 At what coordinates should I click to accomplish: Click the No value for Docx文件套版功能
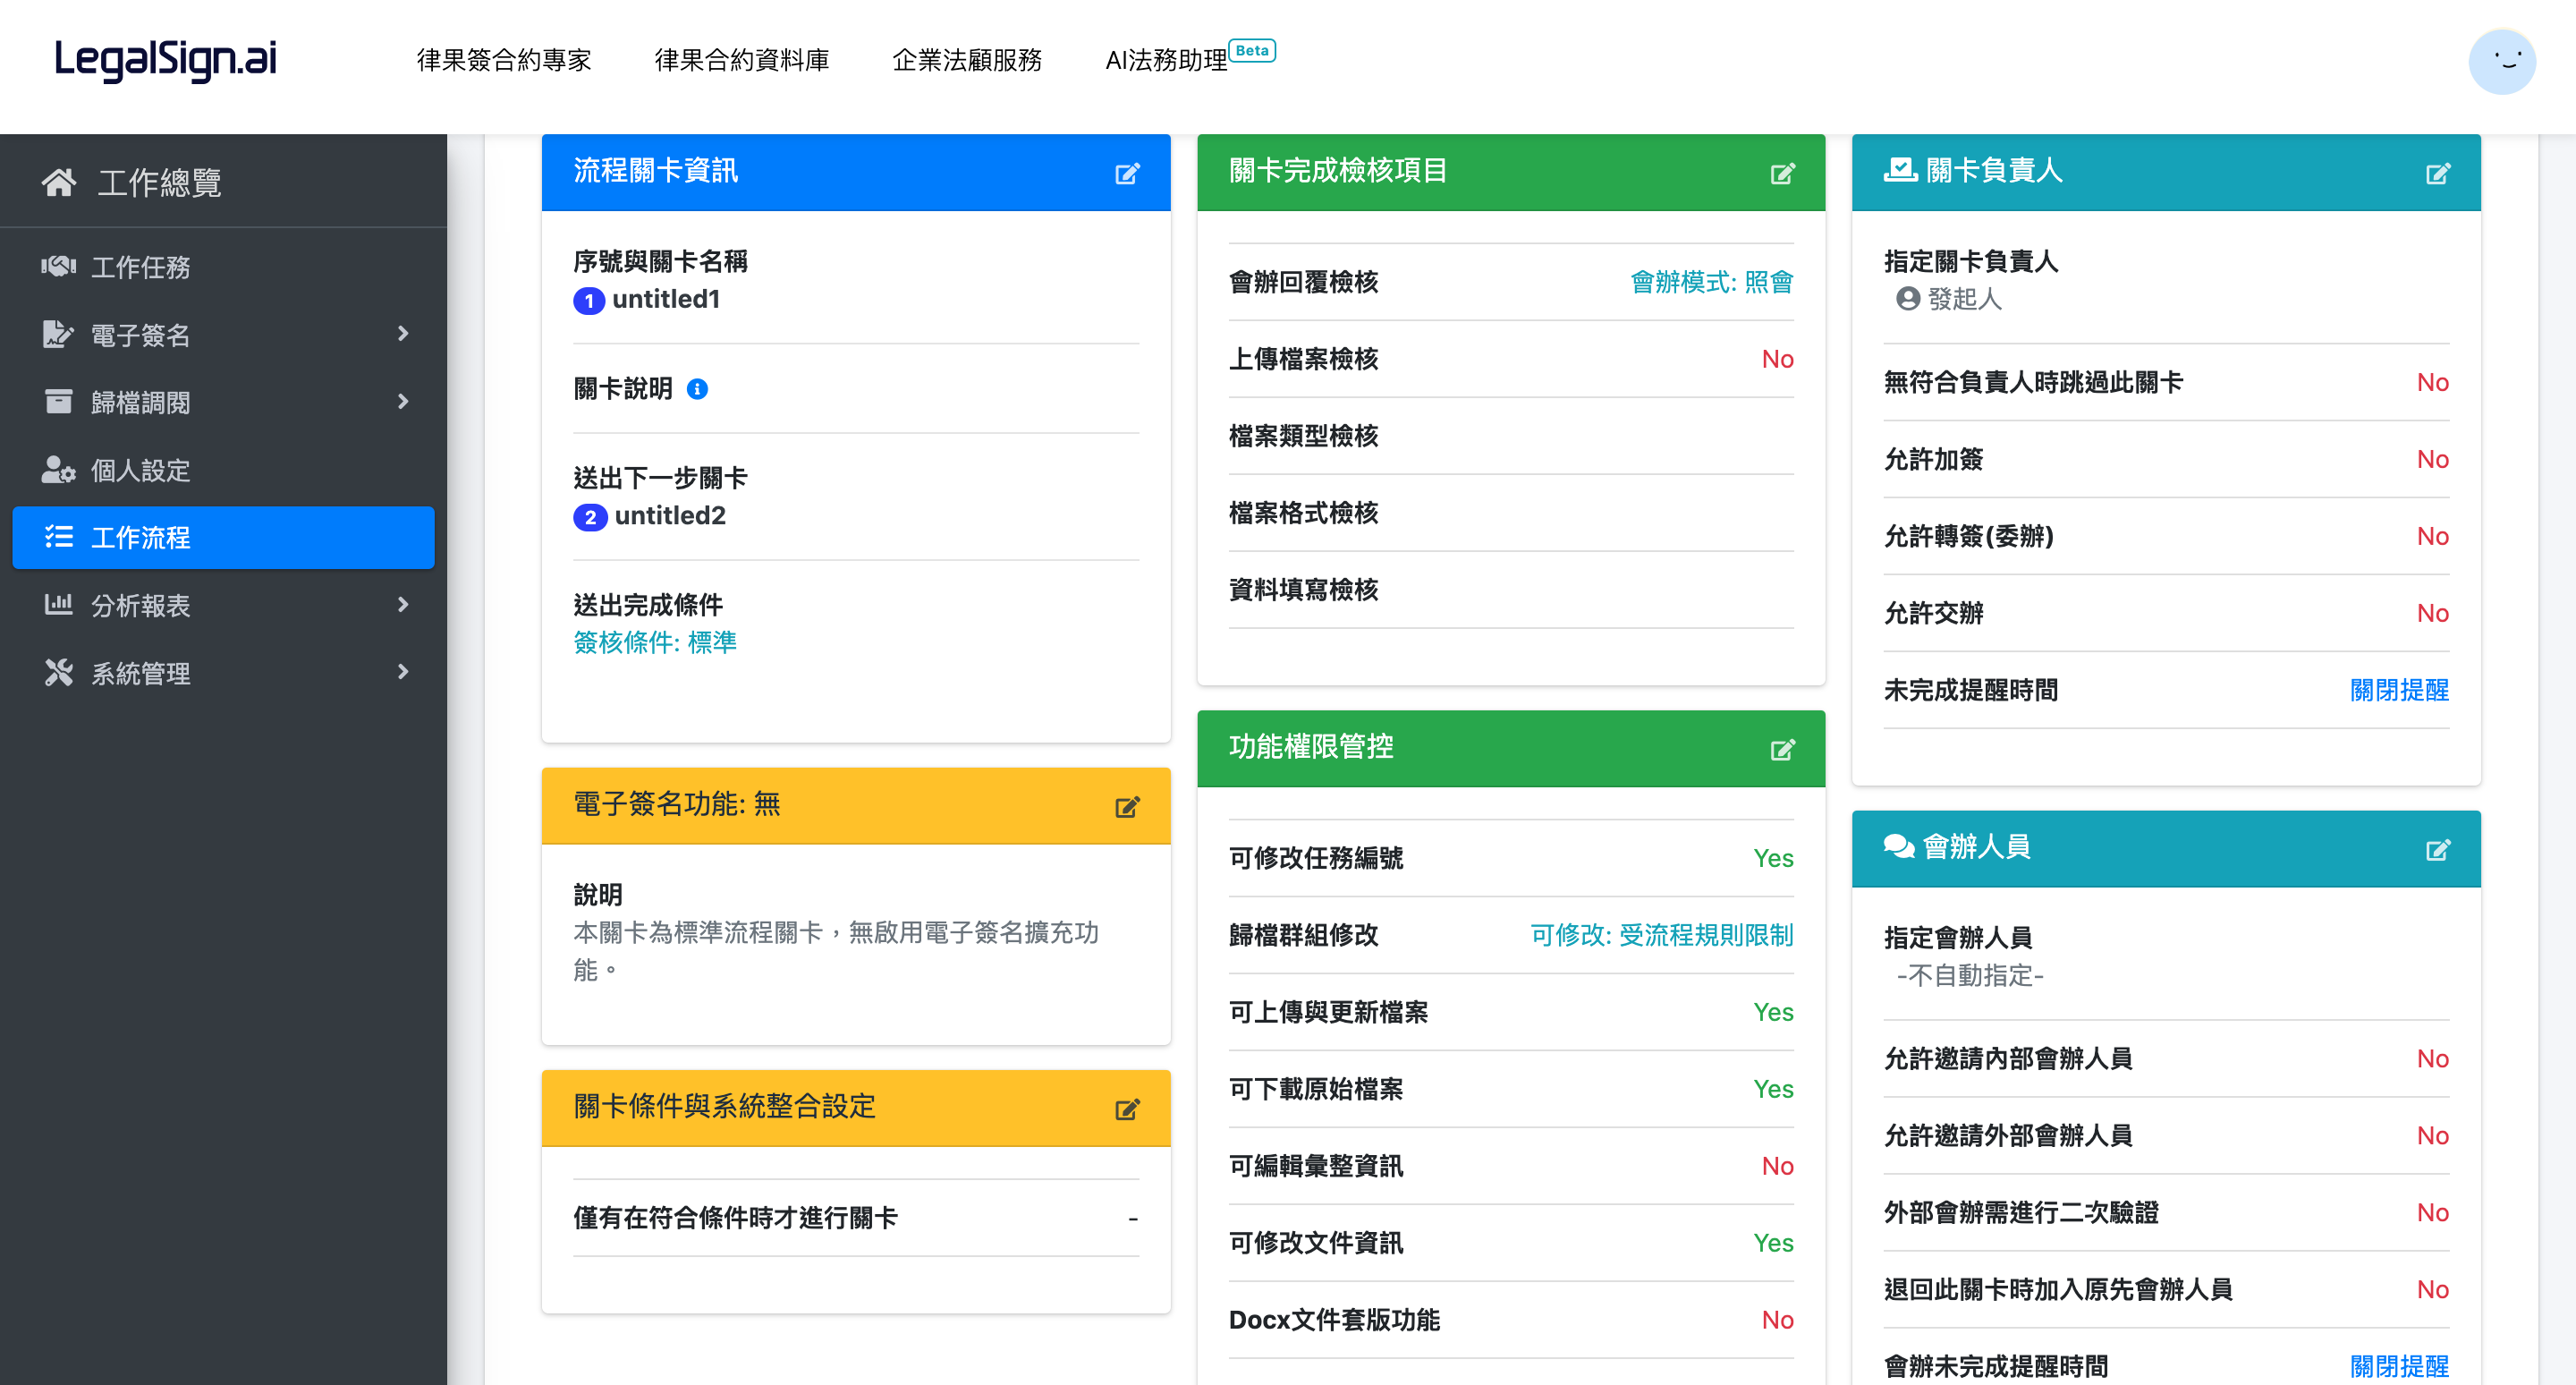tap(1777, 1320)
